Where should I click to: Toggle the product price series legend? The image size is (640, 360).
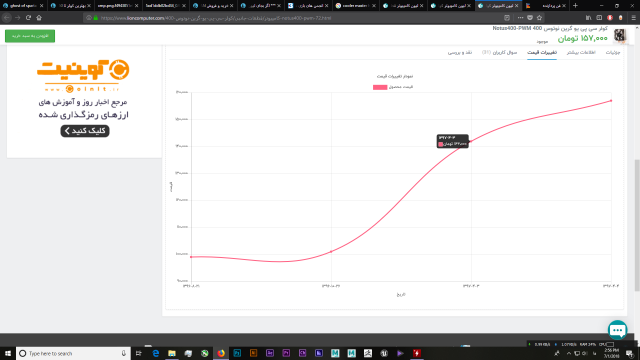tap(393, 87)
